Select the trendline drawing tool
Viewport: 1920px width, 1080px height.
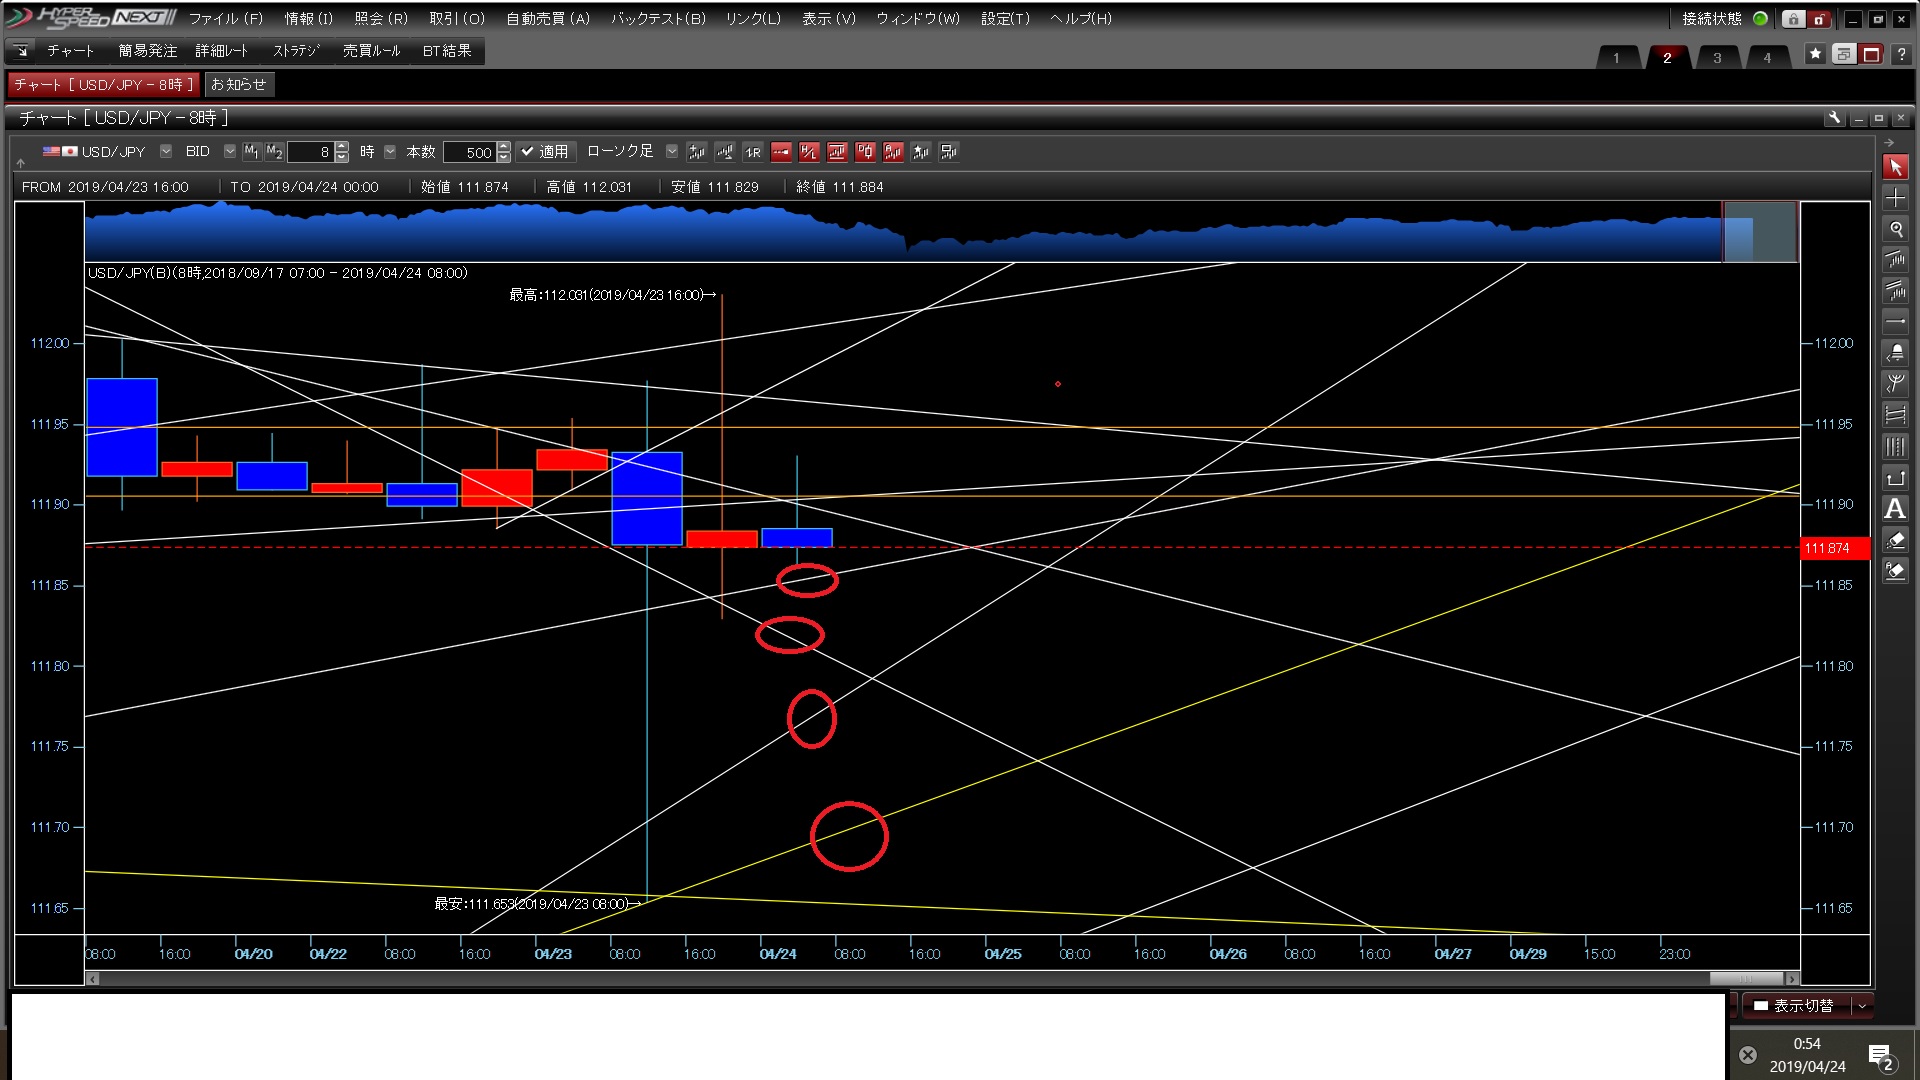click(x=1895, y=260)
